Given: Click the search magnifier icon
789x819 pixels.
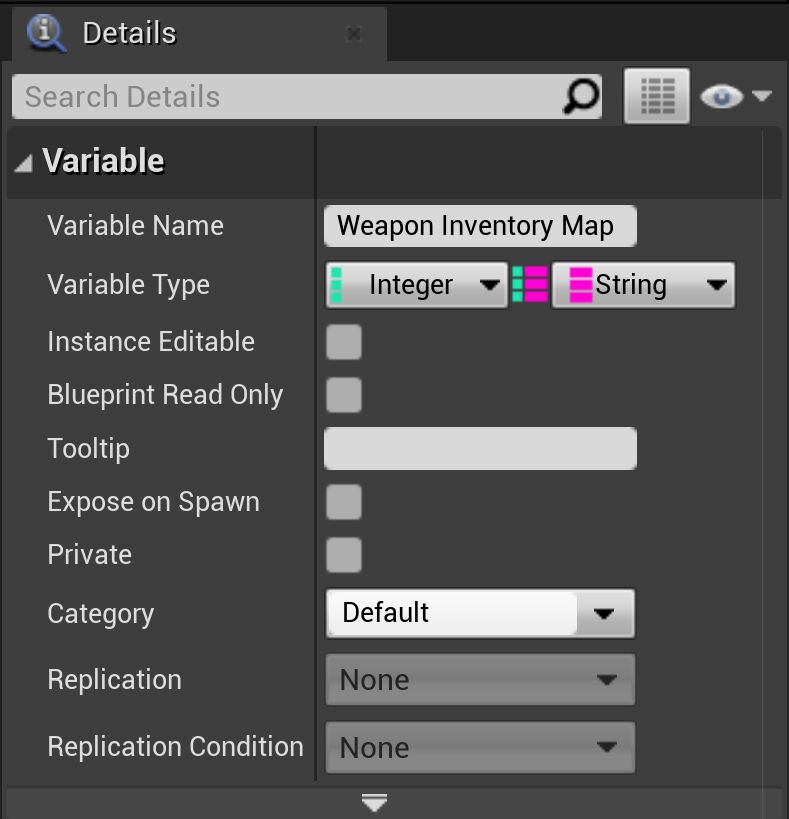Looking at the screenshot, I should 580,97.
